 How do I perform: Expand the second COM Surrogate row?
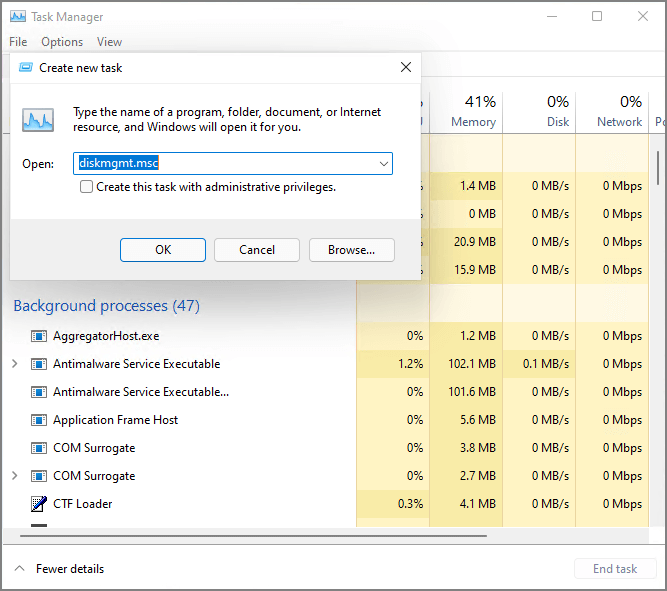pyautogui.click(x=14, y=476)
